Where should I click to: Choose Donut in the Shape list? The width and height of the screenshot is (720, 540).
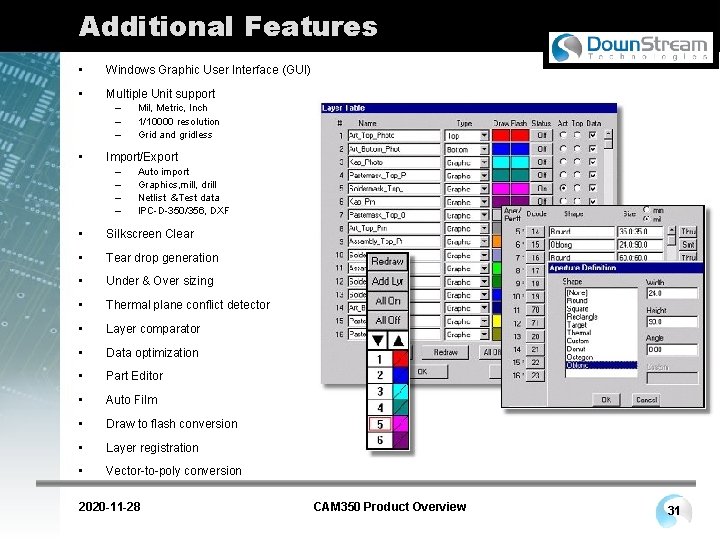point(576,349)
